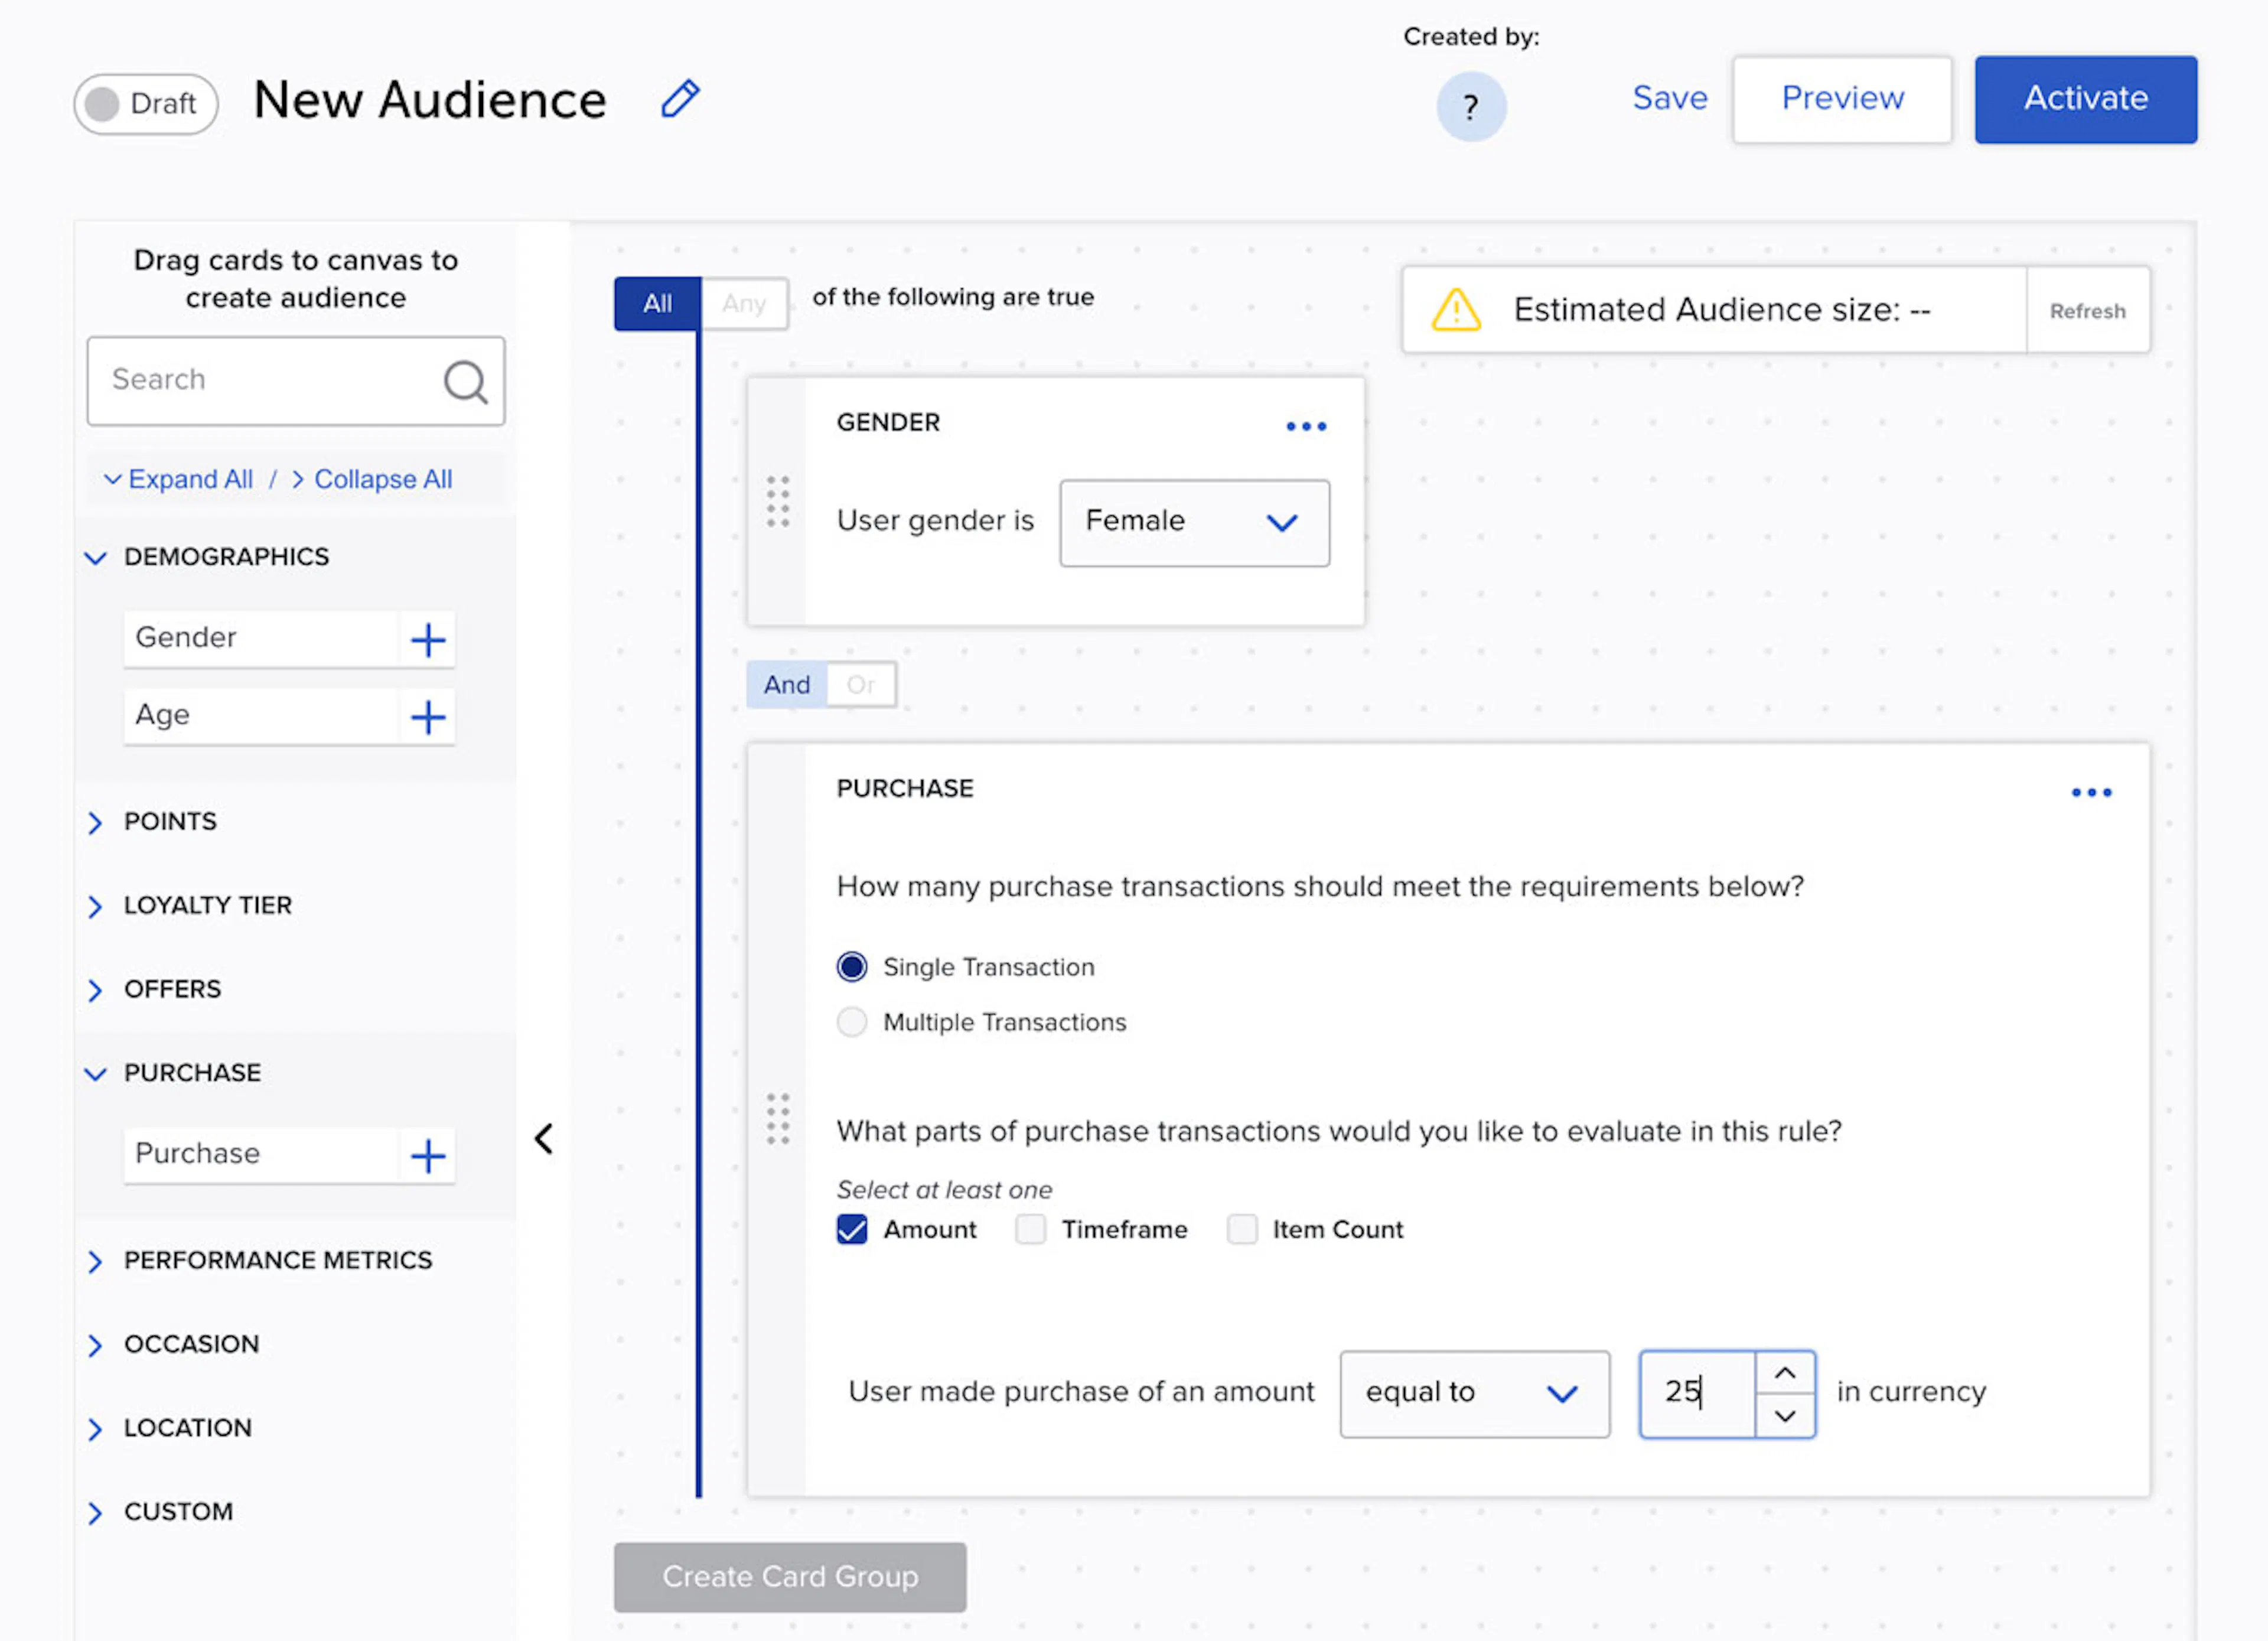This screenshot has height=1641, width=2268.
Task: Expand the Location section
Action: click(95, 1430)
